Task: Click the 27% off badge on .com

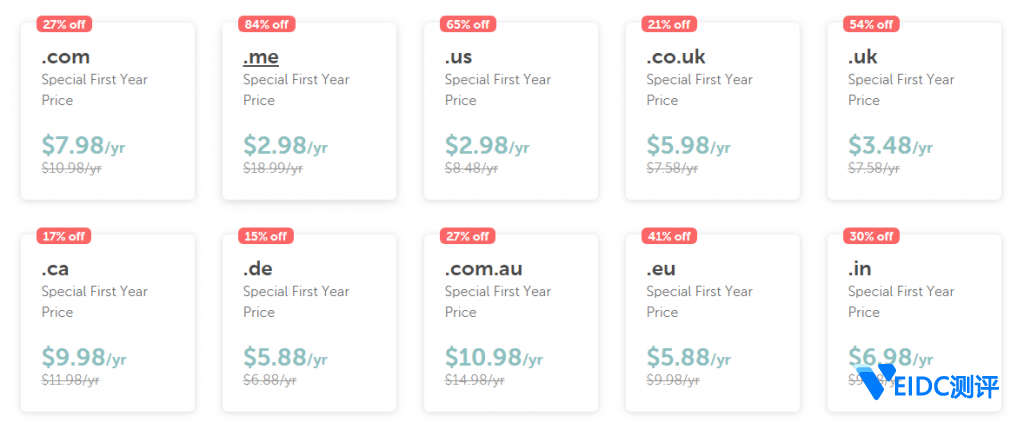Action: pyautogui.click(x=62, y=24)
